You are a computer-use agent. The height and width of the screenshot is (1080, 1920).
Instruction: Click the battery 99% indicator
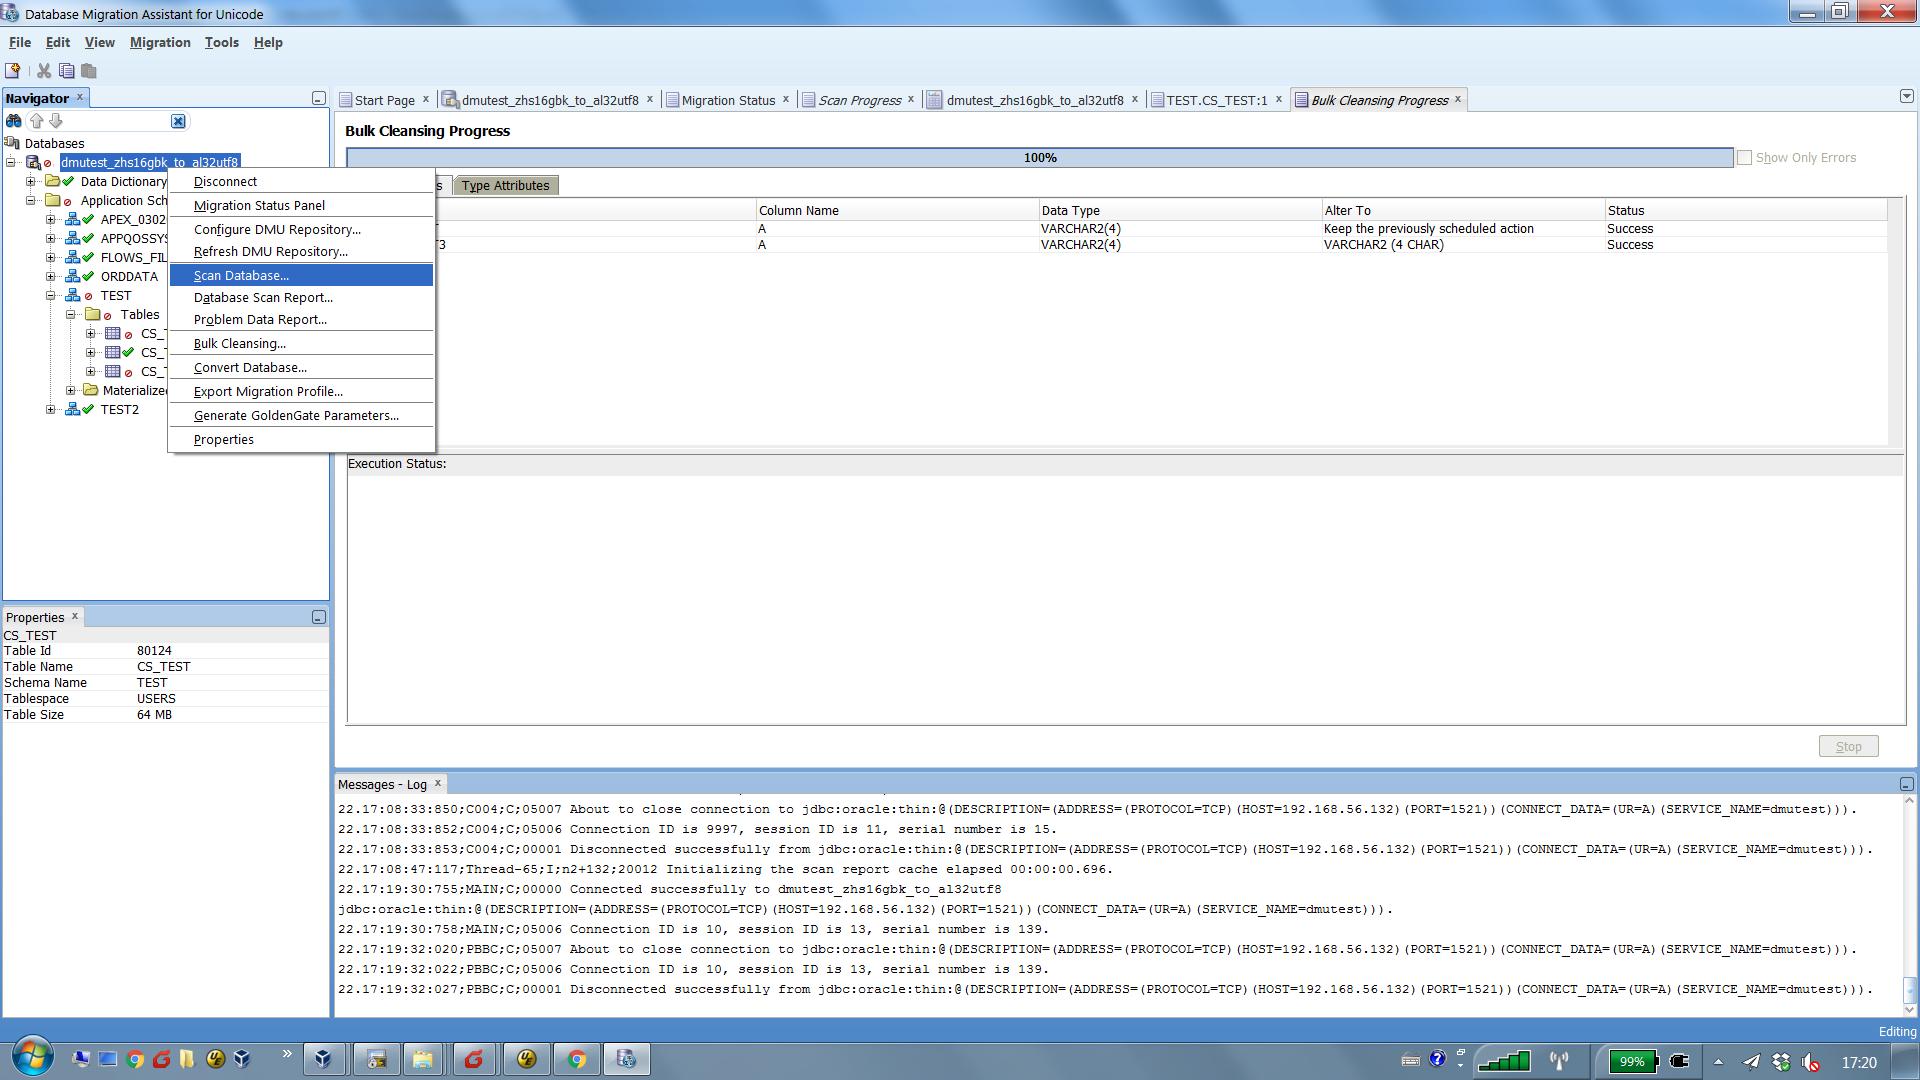pos(1633,1061)
